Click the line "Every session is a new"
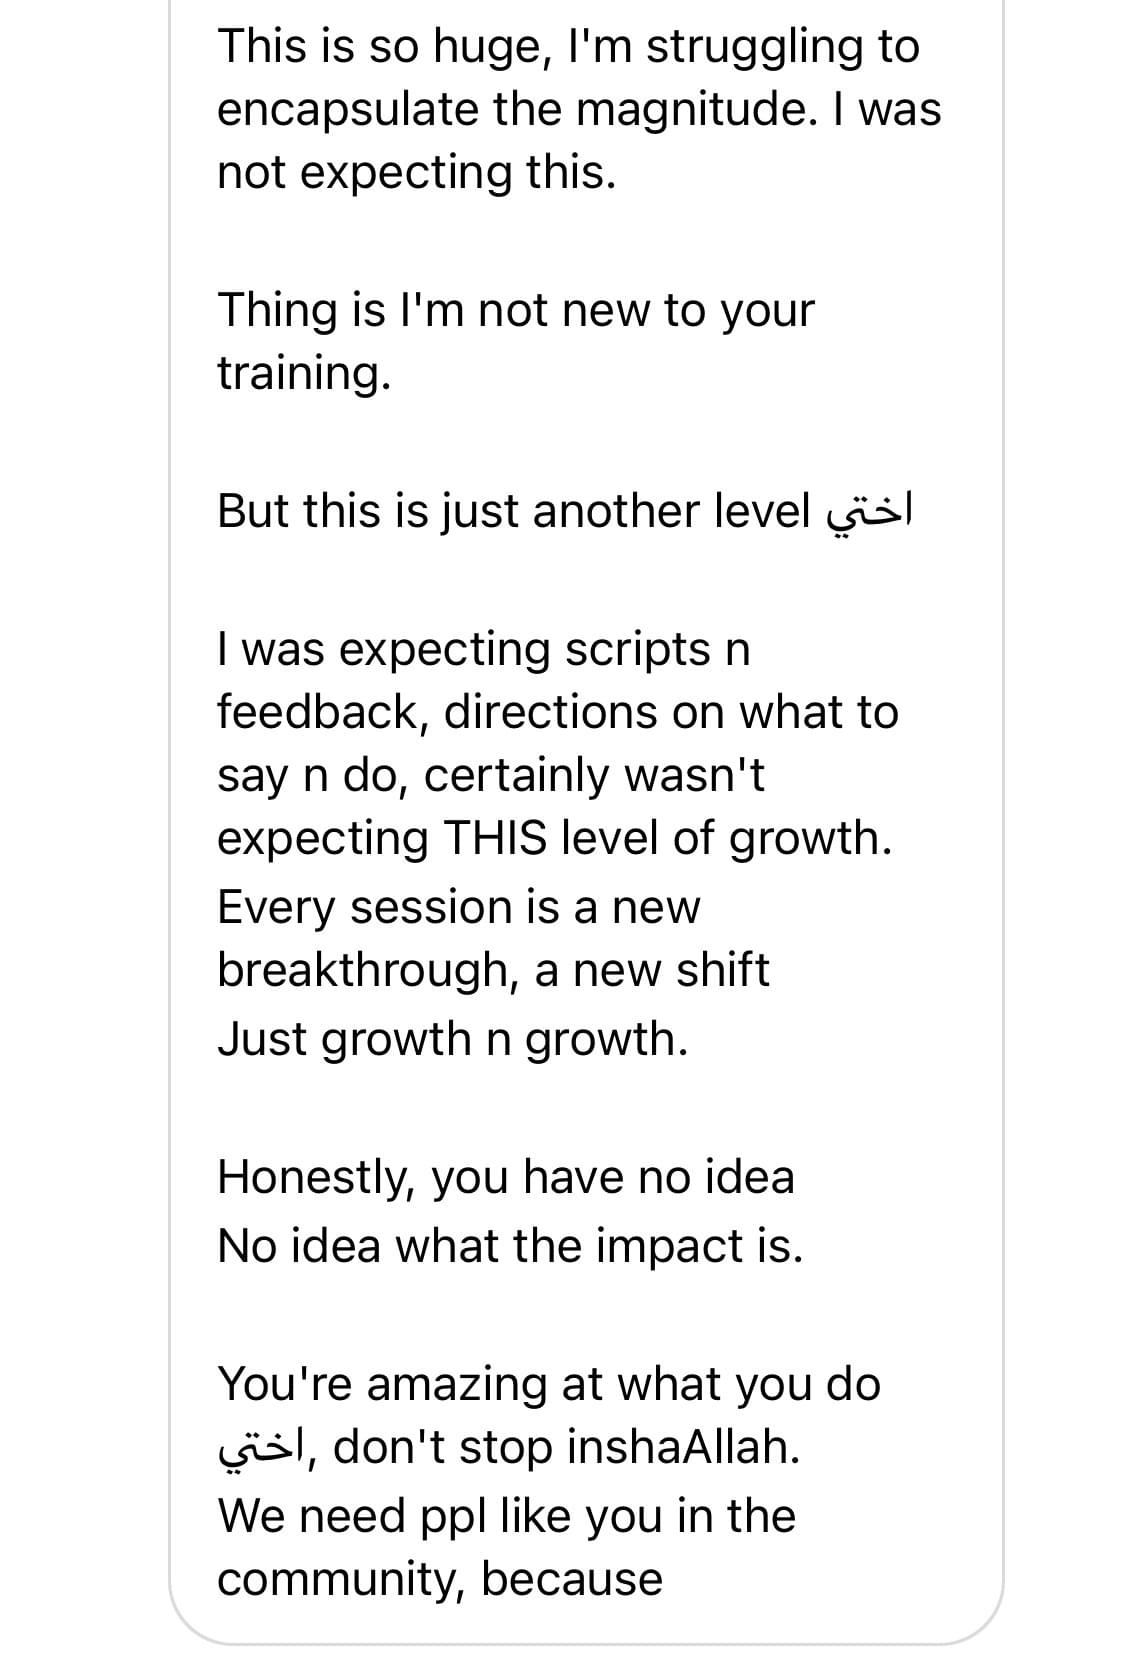Image resolution: width=1125 pixels, height=1661 pixels. pos(458,907)
